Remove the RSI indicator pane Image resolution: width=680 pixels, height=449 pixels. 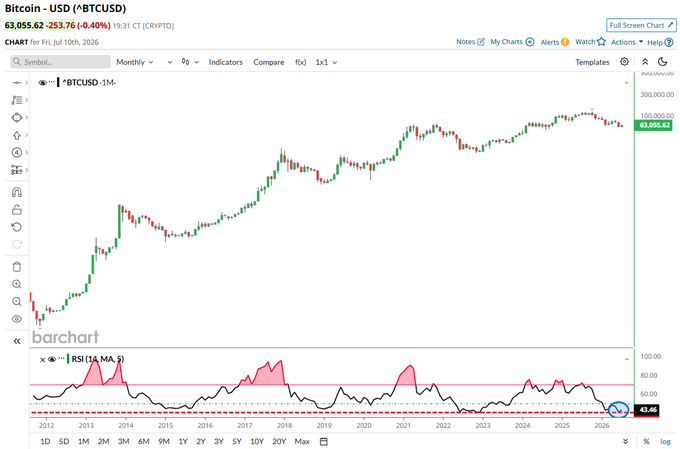42,360
